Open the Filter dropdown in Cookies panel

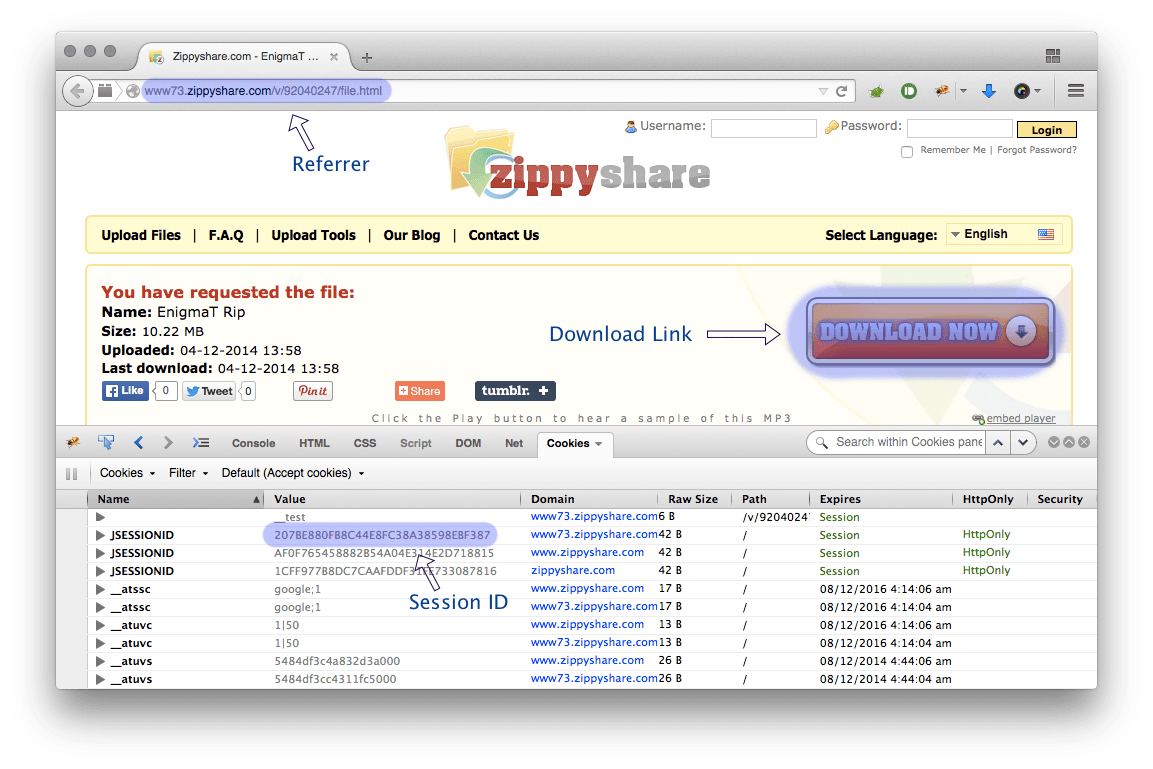(188, 473)
